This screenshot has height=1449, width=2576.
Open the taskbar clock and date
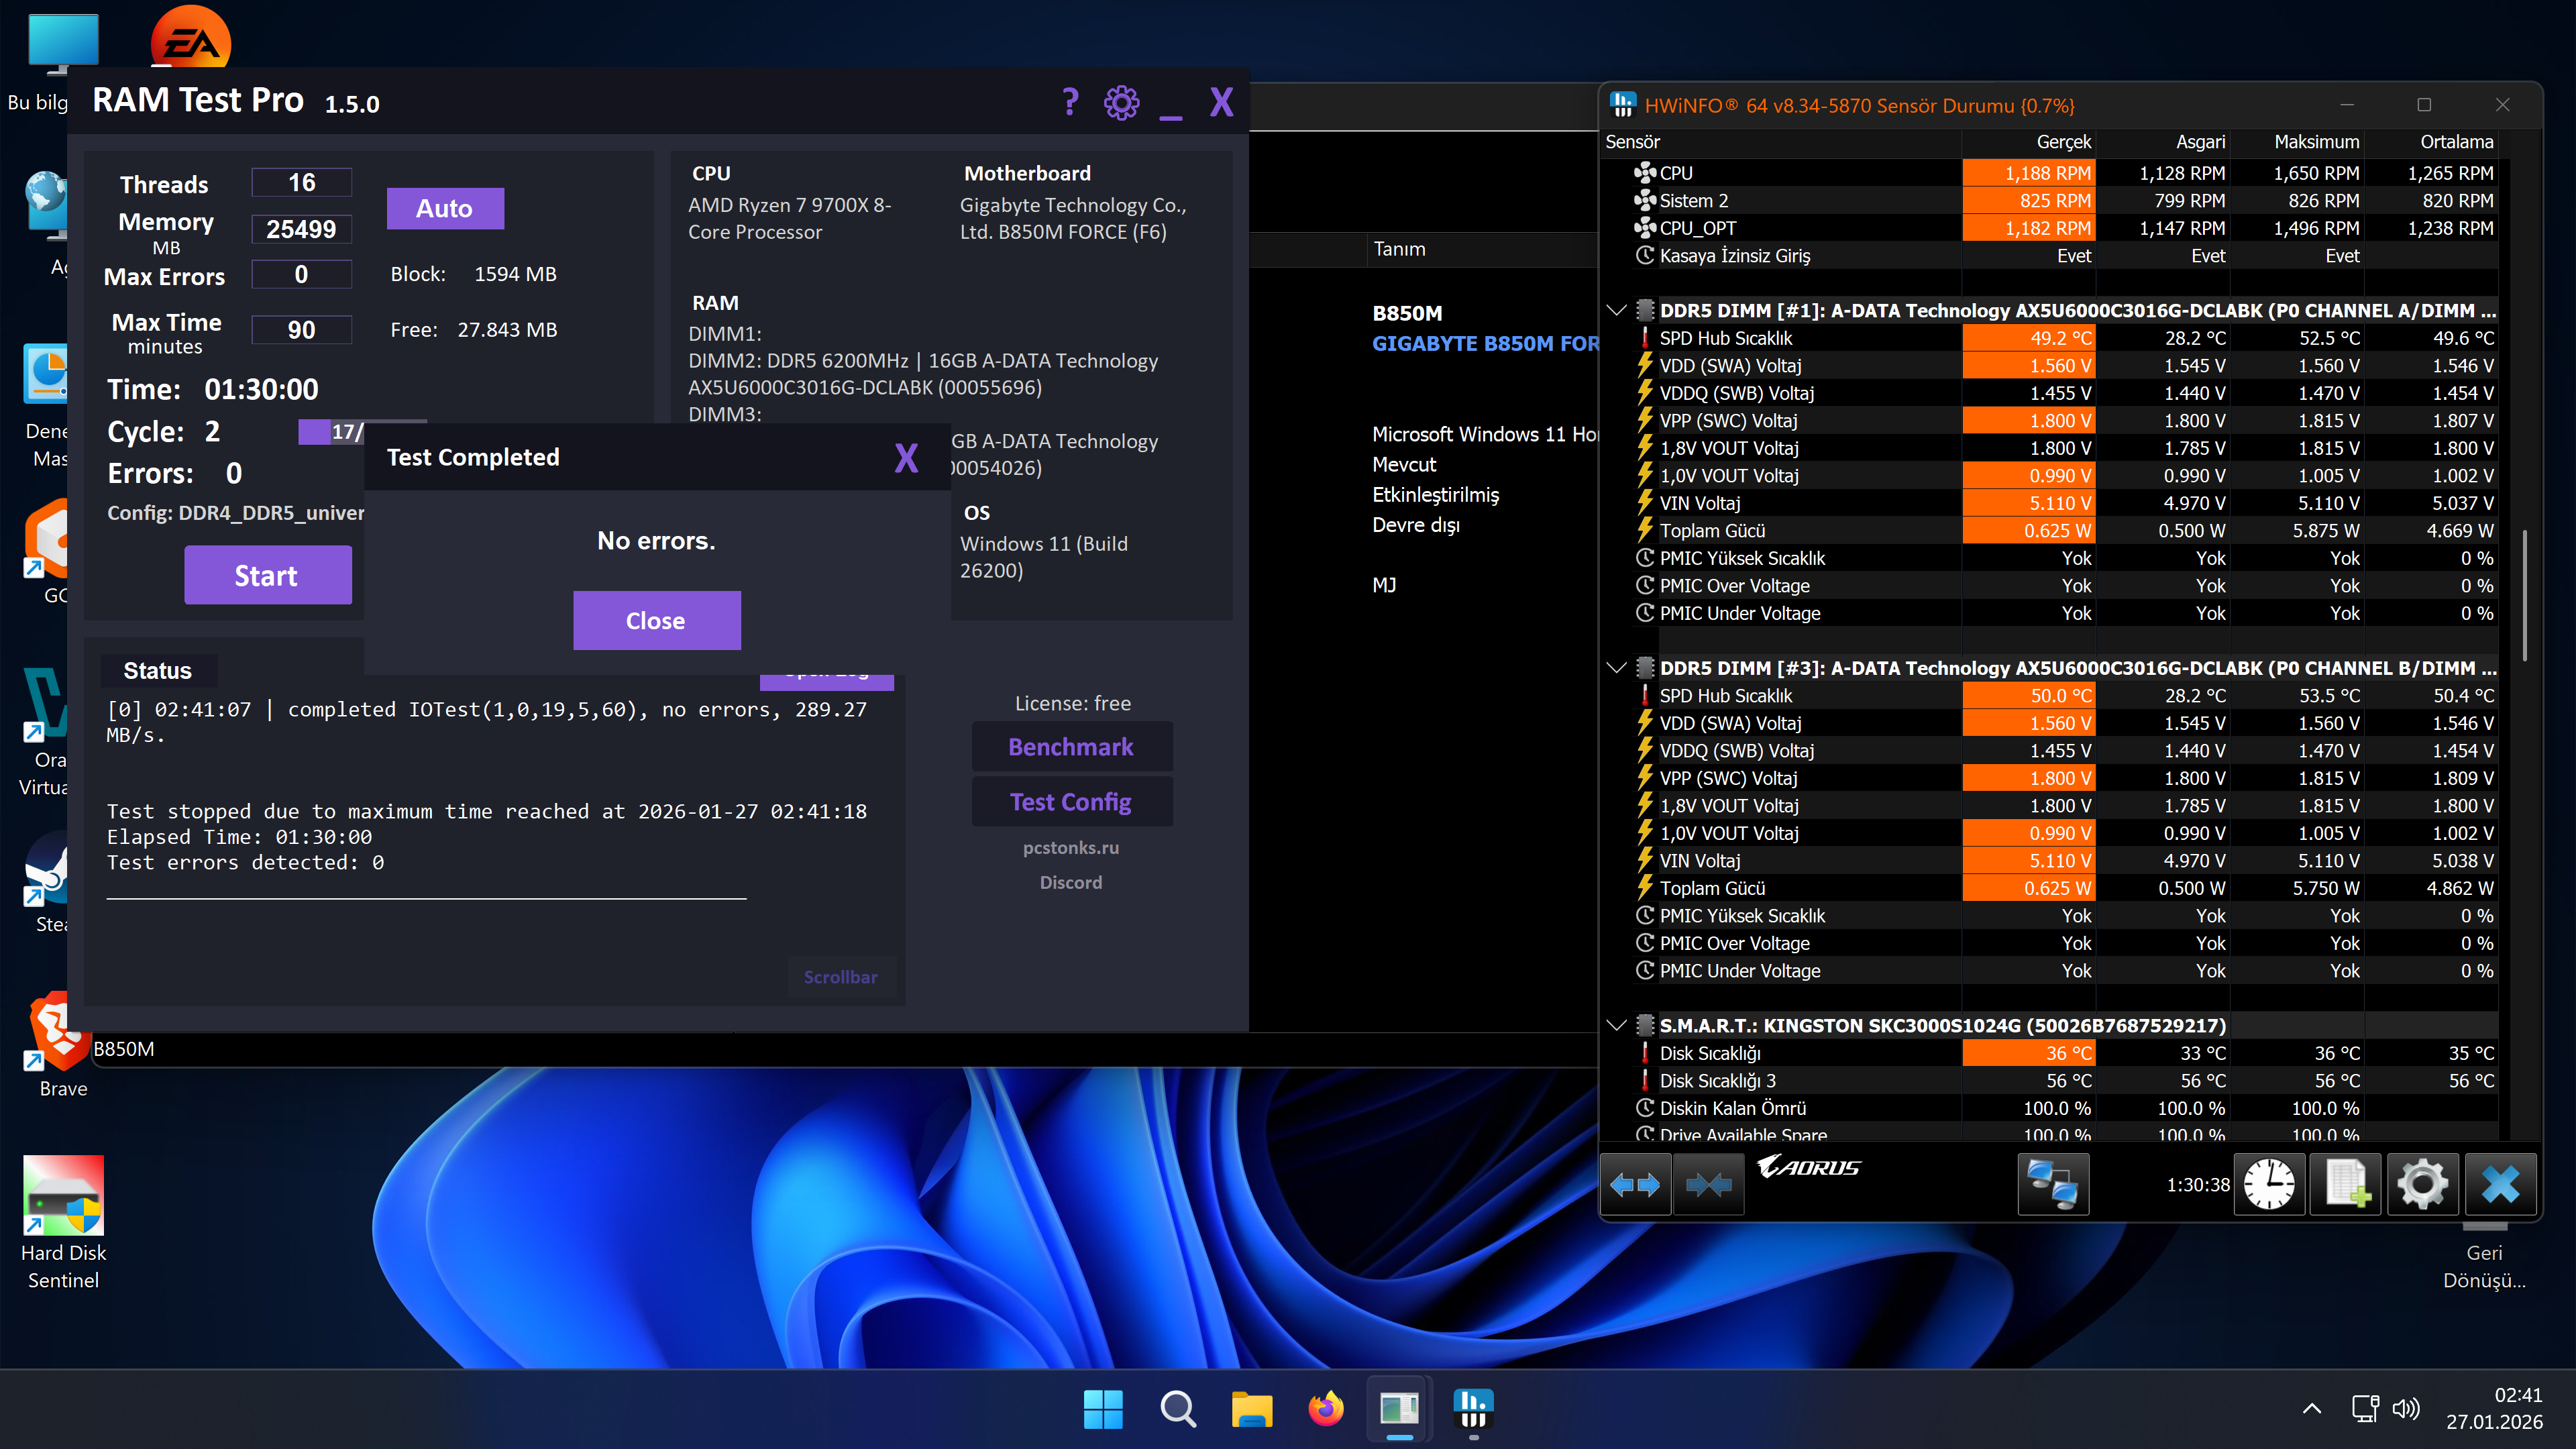point(2495,1409)
